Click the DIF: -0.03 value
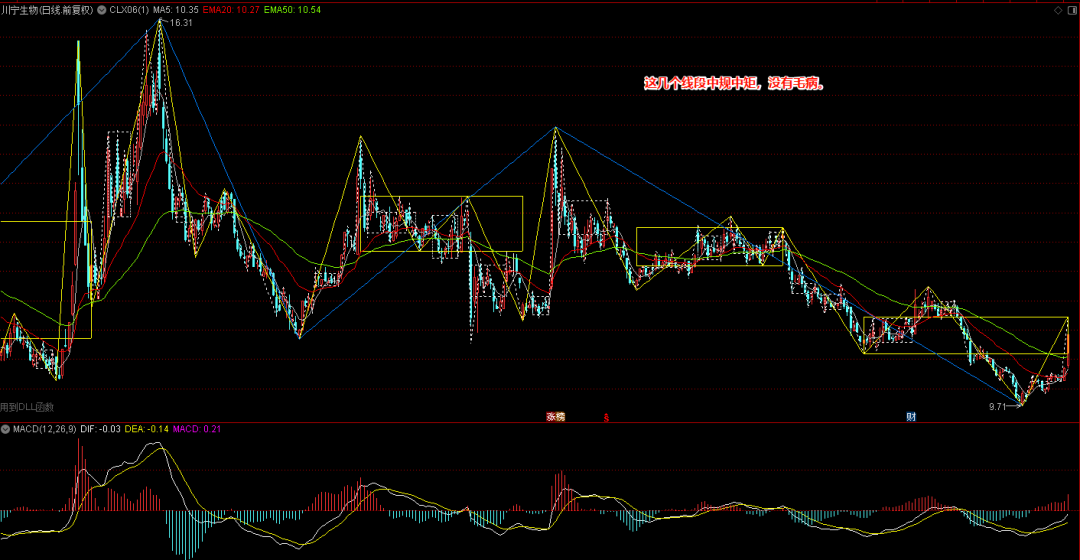Viewport: 1080px width, 560px height. coord(101,429)
